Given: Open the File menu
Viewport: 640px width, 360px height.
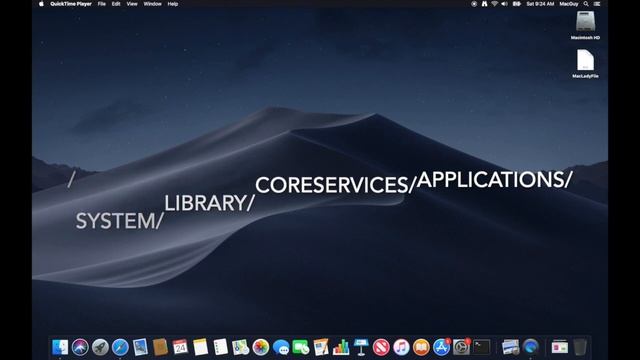Looking at the screenshot, I should [102, 4].
